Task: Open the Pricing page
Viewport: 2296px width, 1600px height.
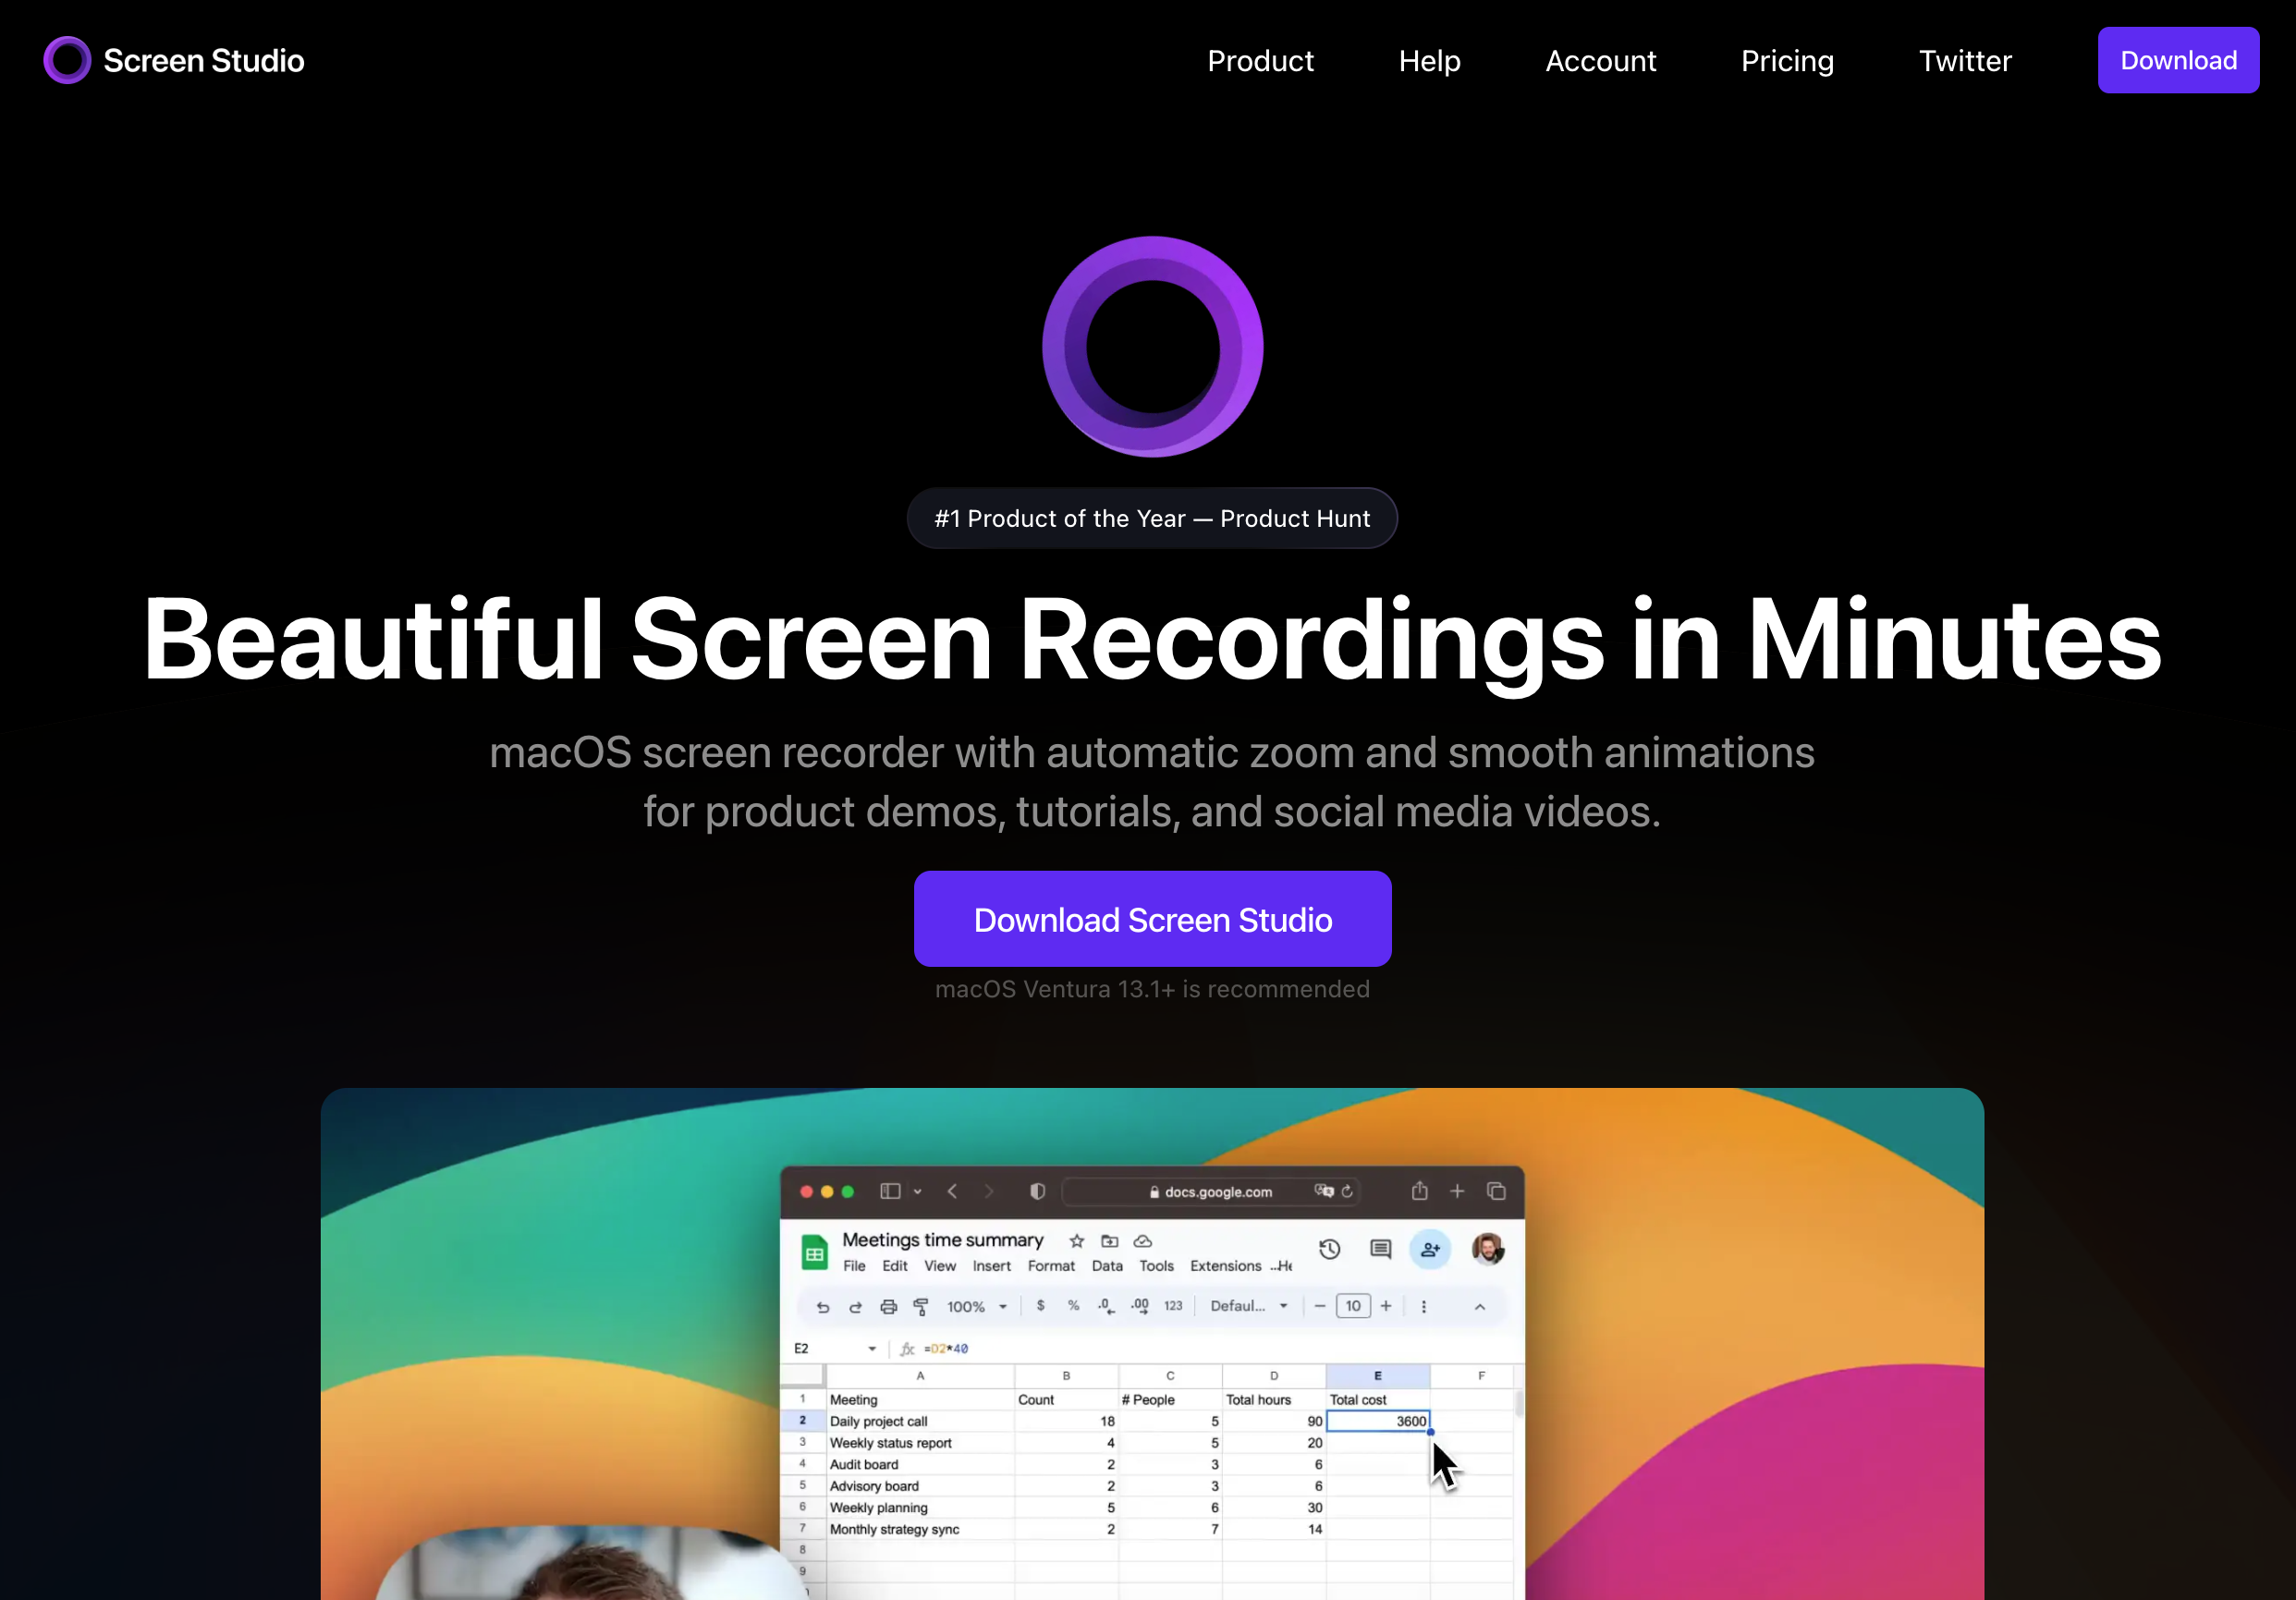Action: [1787, 61]
